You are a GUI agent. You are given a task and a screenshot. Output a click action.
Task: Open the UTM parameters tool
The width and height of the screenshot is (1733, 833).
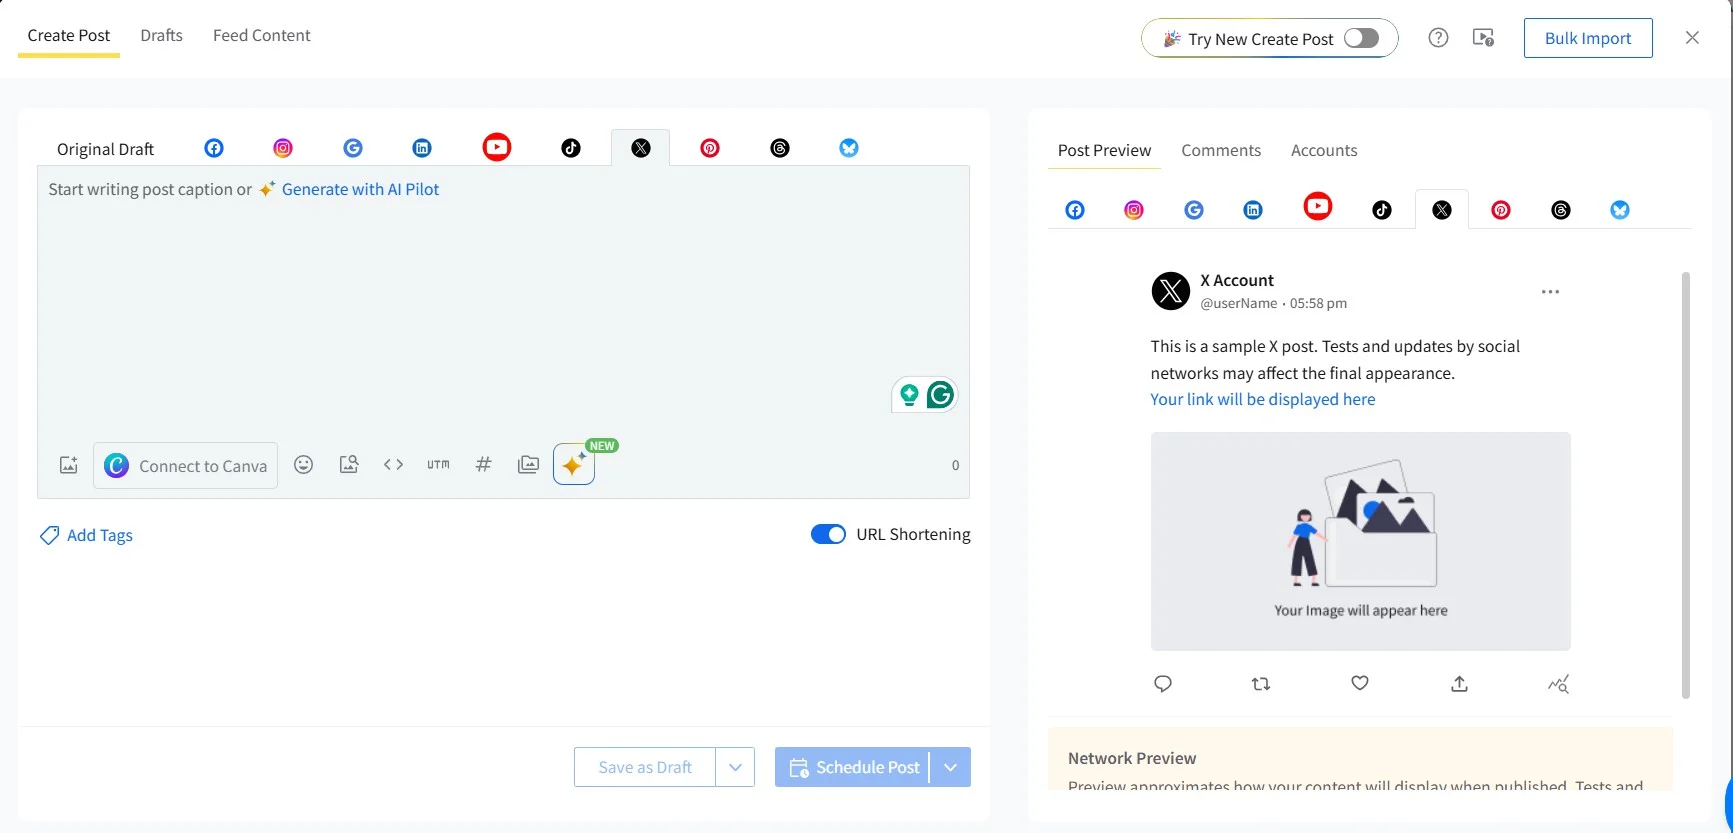(438, 464)
